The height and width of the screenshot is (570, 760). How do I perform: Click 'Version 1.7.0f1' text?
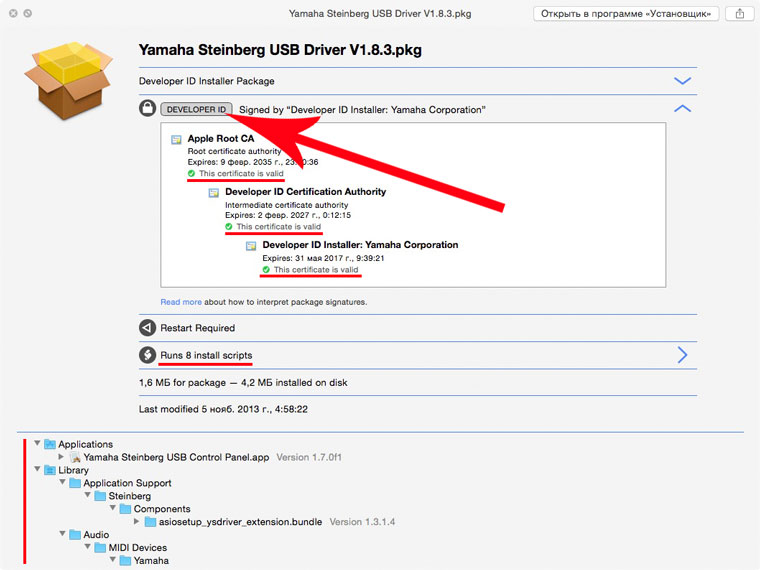tap(309, 457)
